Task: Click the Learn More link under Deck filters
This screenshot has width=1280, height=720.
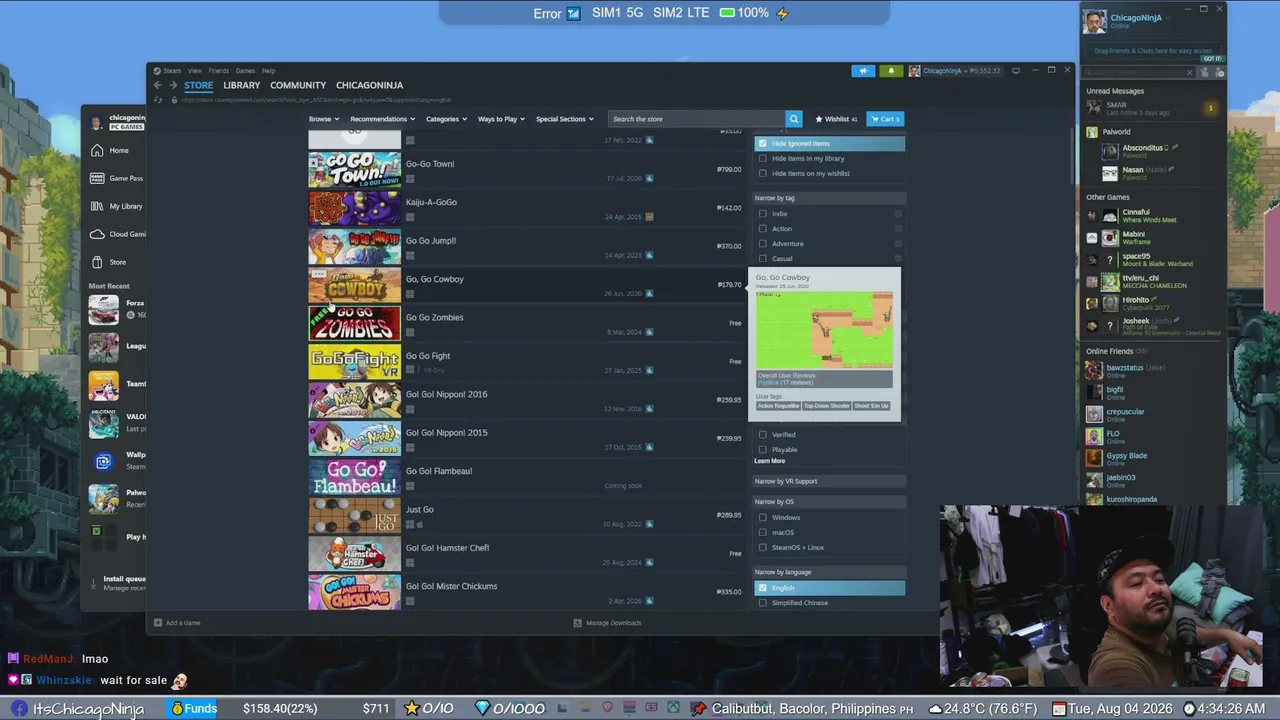Action: pyautogui.click(x=769, y=461)
